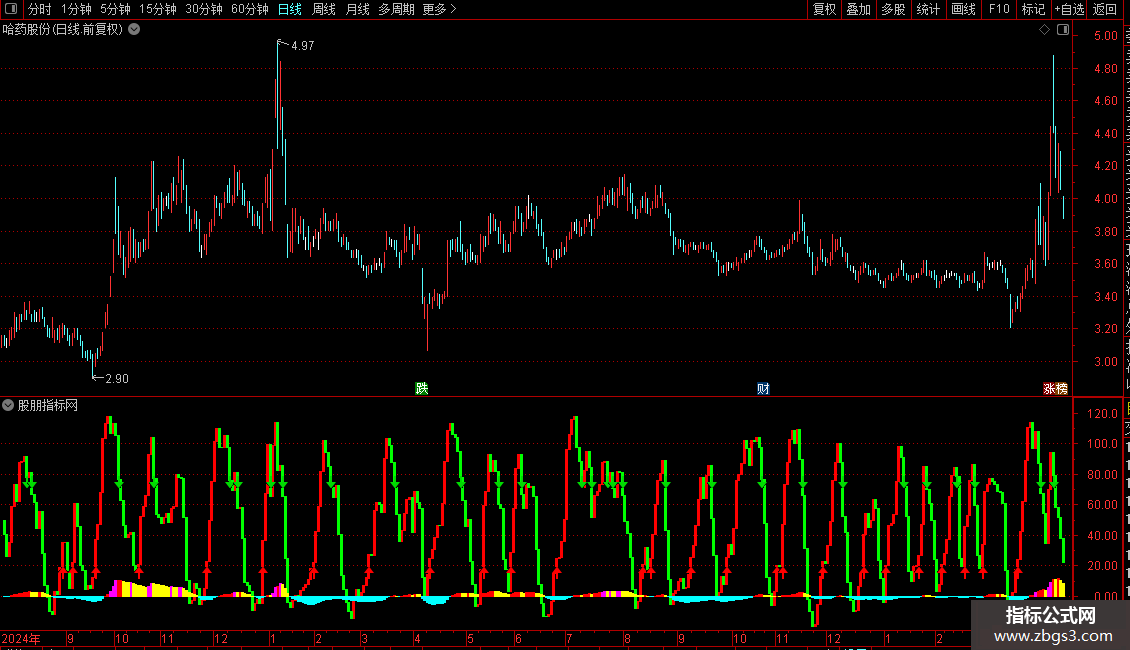Open F10 company information
This screenshot has width=1130, height=650.
point(999,9)
